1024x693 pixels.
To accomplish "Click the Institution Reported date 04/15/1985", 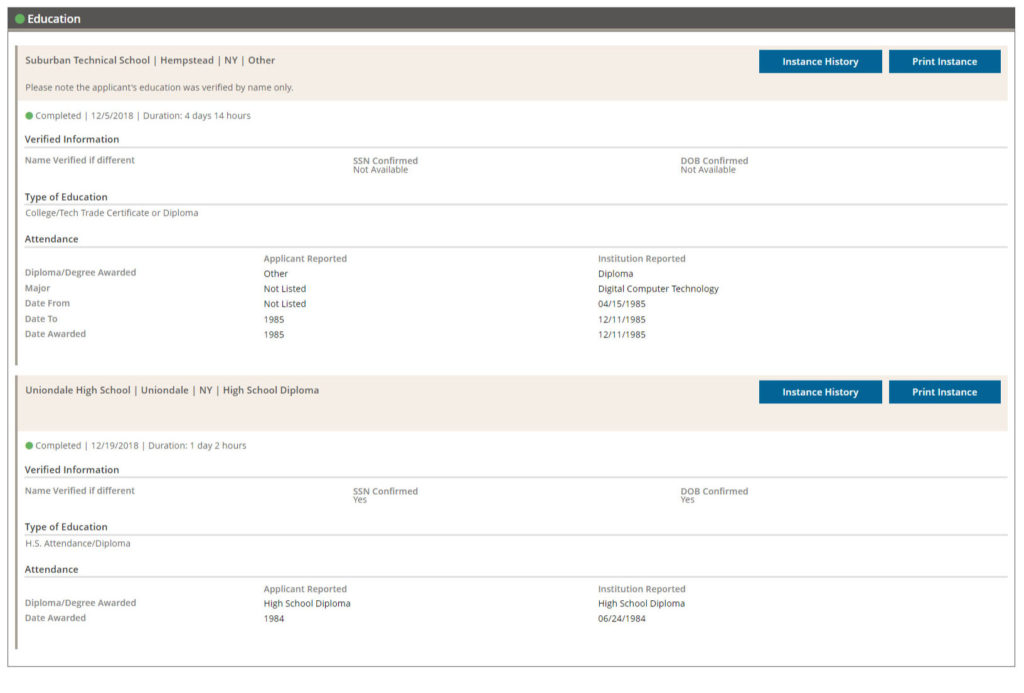I will [x=622, y=304].
